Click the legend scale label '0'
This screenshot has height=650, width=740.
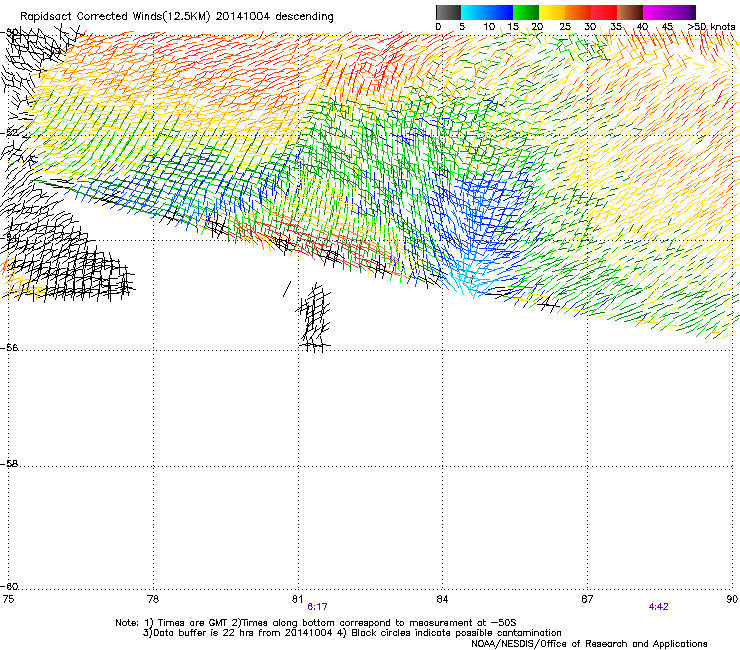pos(438,27)
